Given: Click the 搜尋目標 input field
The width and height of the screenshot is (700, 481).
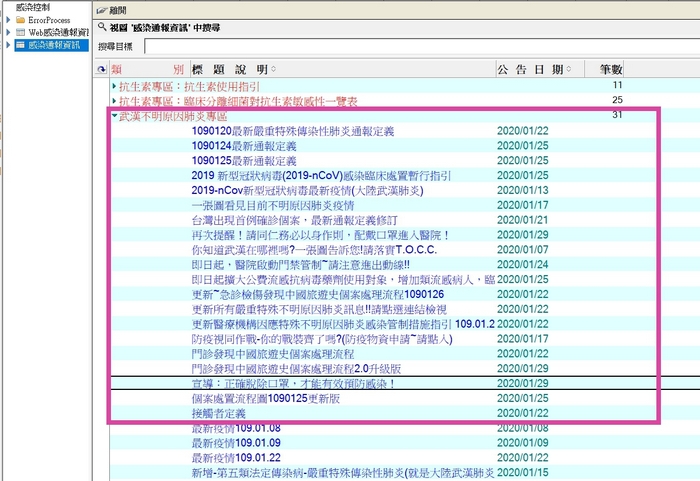Looking at the screenshot, I should click(x=421, y=46).
